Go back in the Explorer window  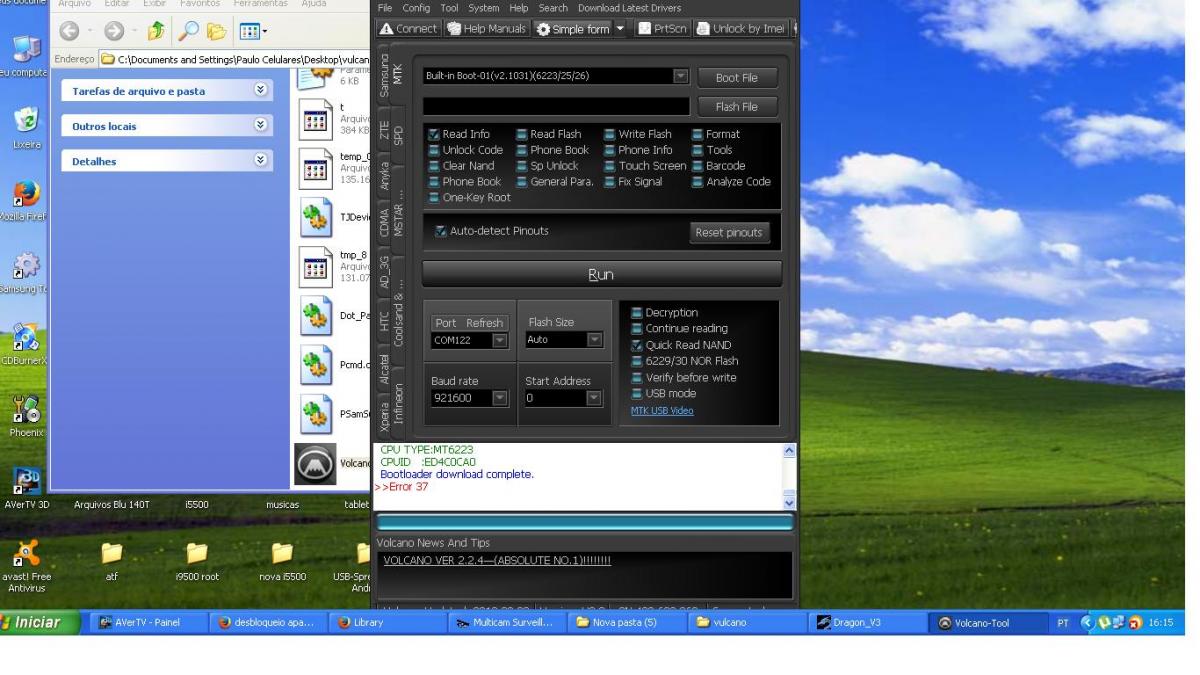click(x=69, y=32)
